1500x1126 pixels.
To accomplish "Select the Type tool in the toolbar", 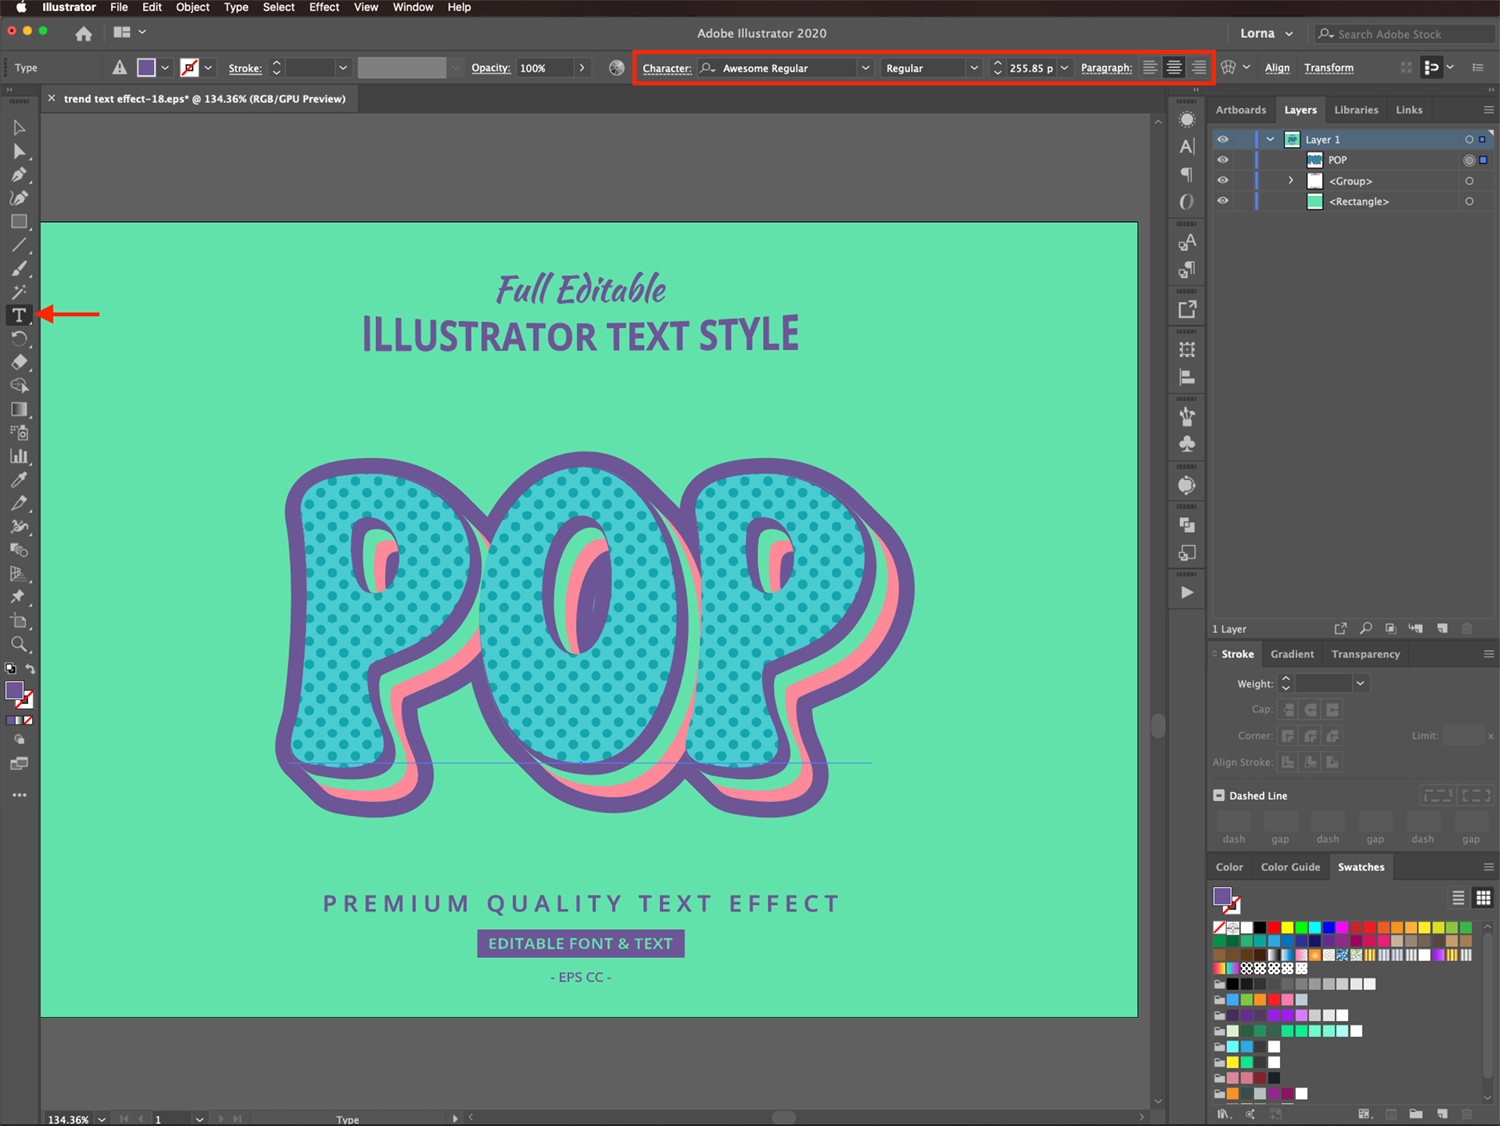I will (x=19, y=315).
